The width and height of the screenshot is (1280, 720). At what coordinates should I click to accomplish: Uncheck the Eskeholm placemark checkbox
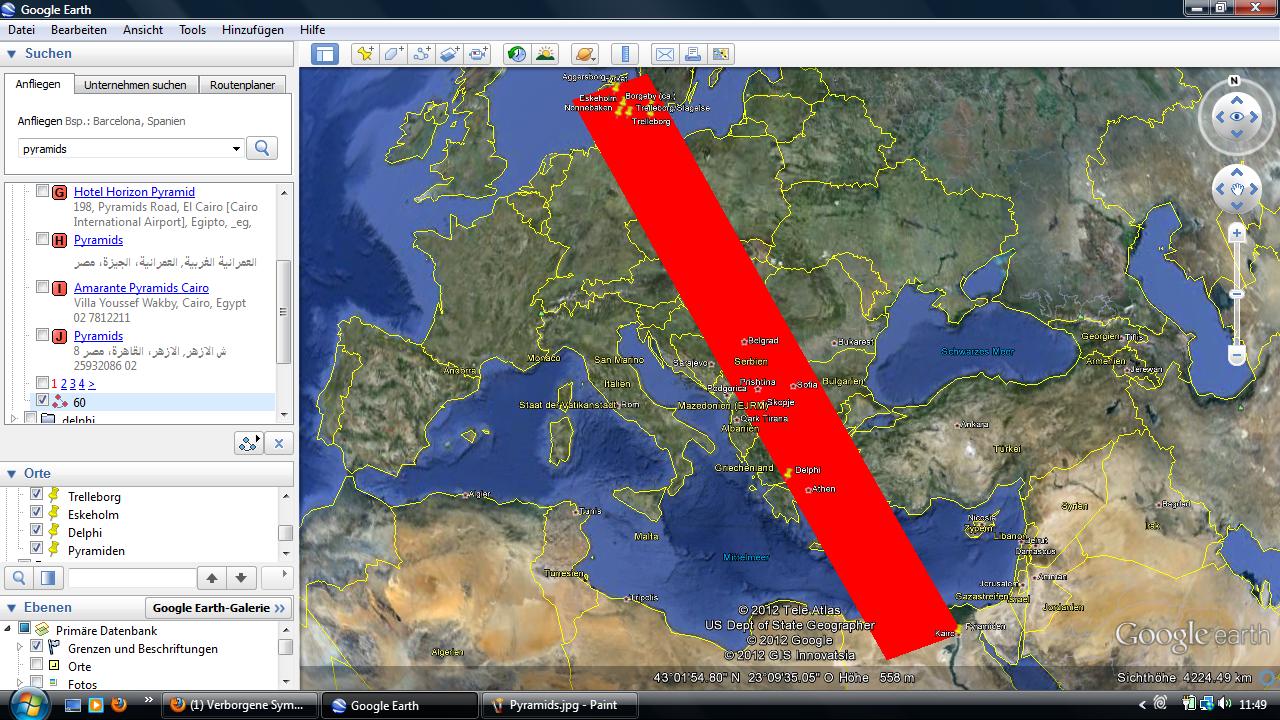(37, 514)
